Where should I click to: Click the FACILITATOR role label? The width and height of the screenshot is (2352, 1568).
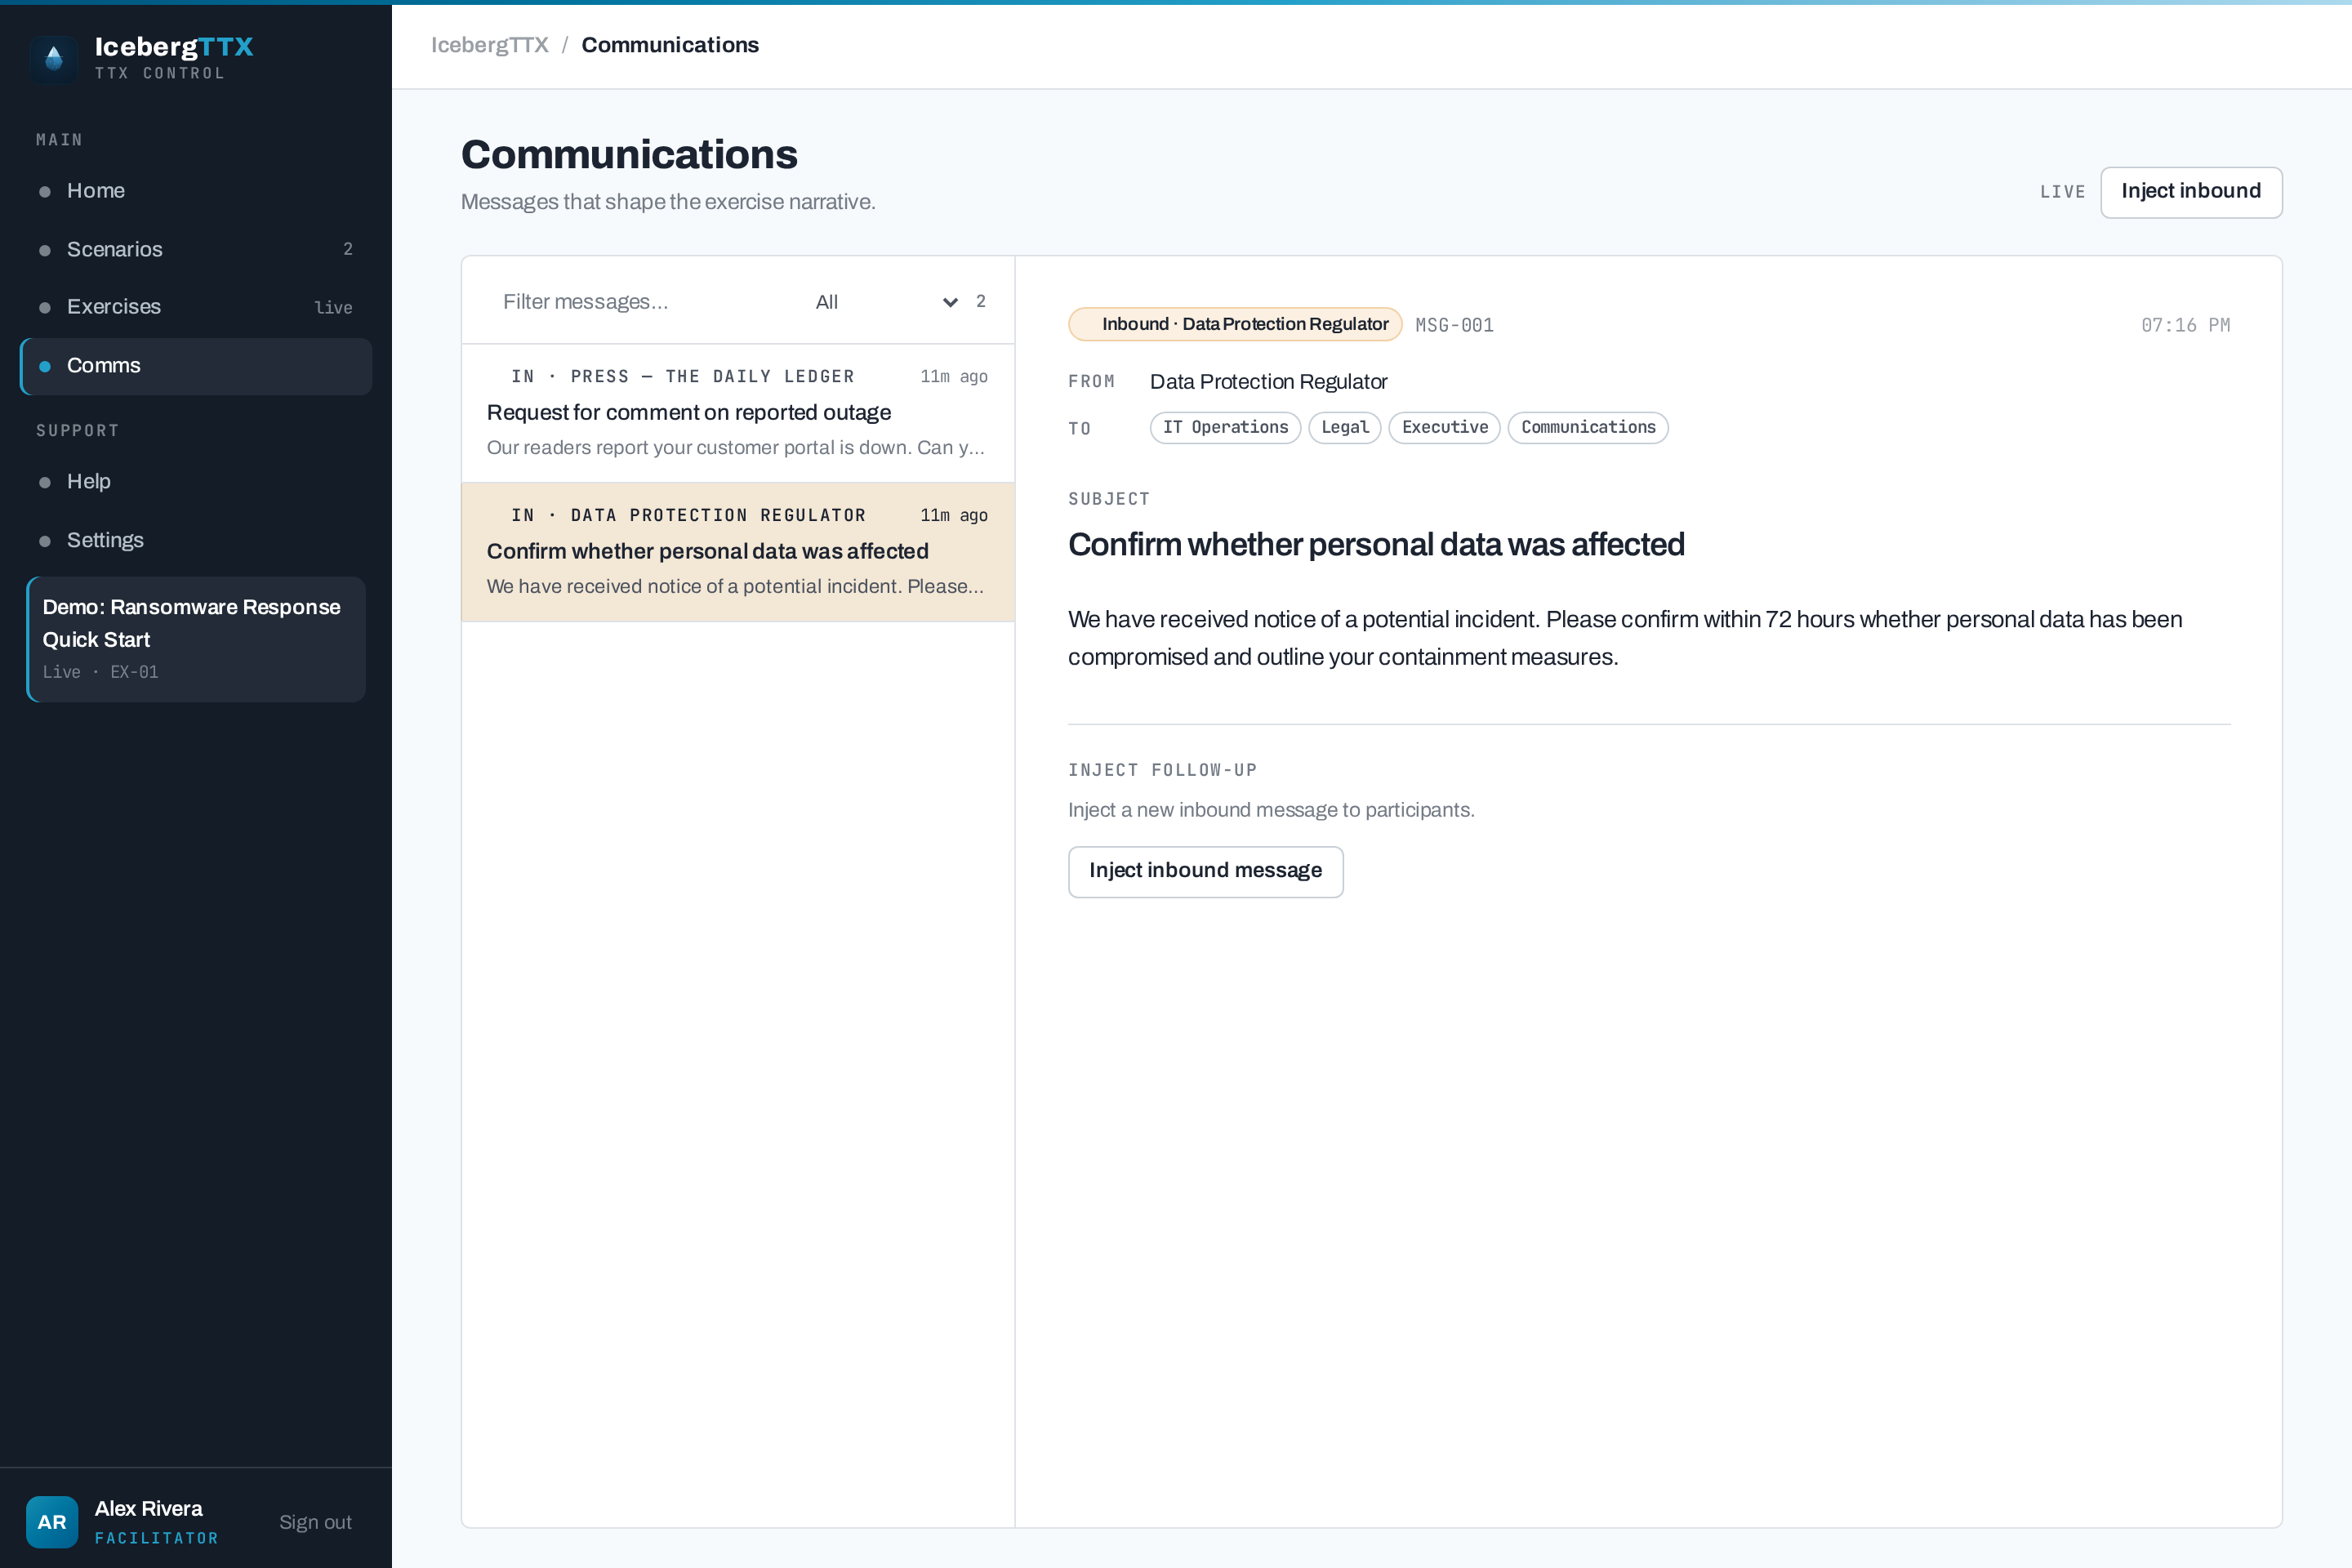pyautogui.click(x=156, y=1538)
